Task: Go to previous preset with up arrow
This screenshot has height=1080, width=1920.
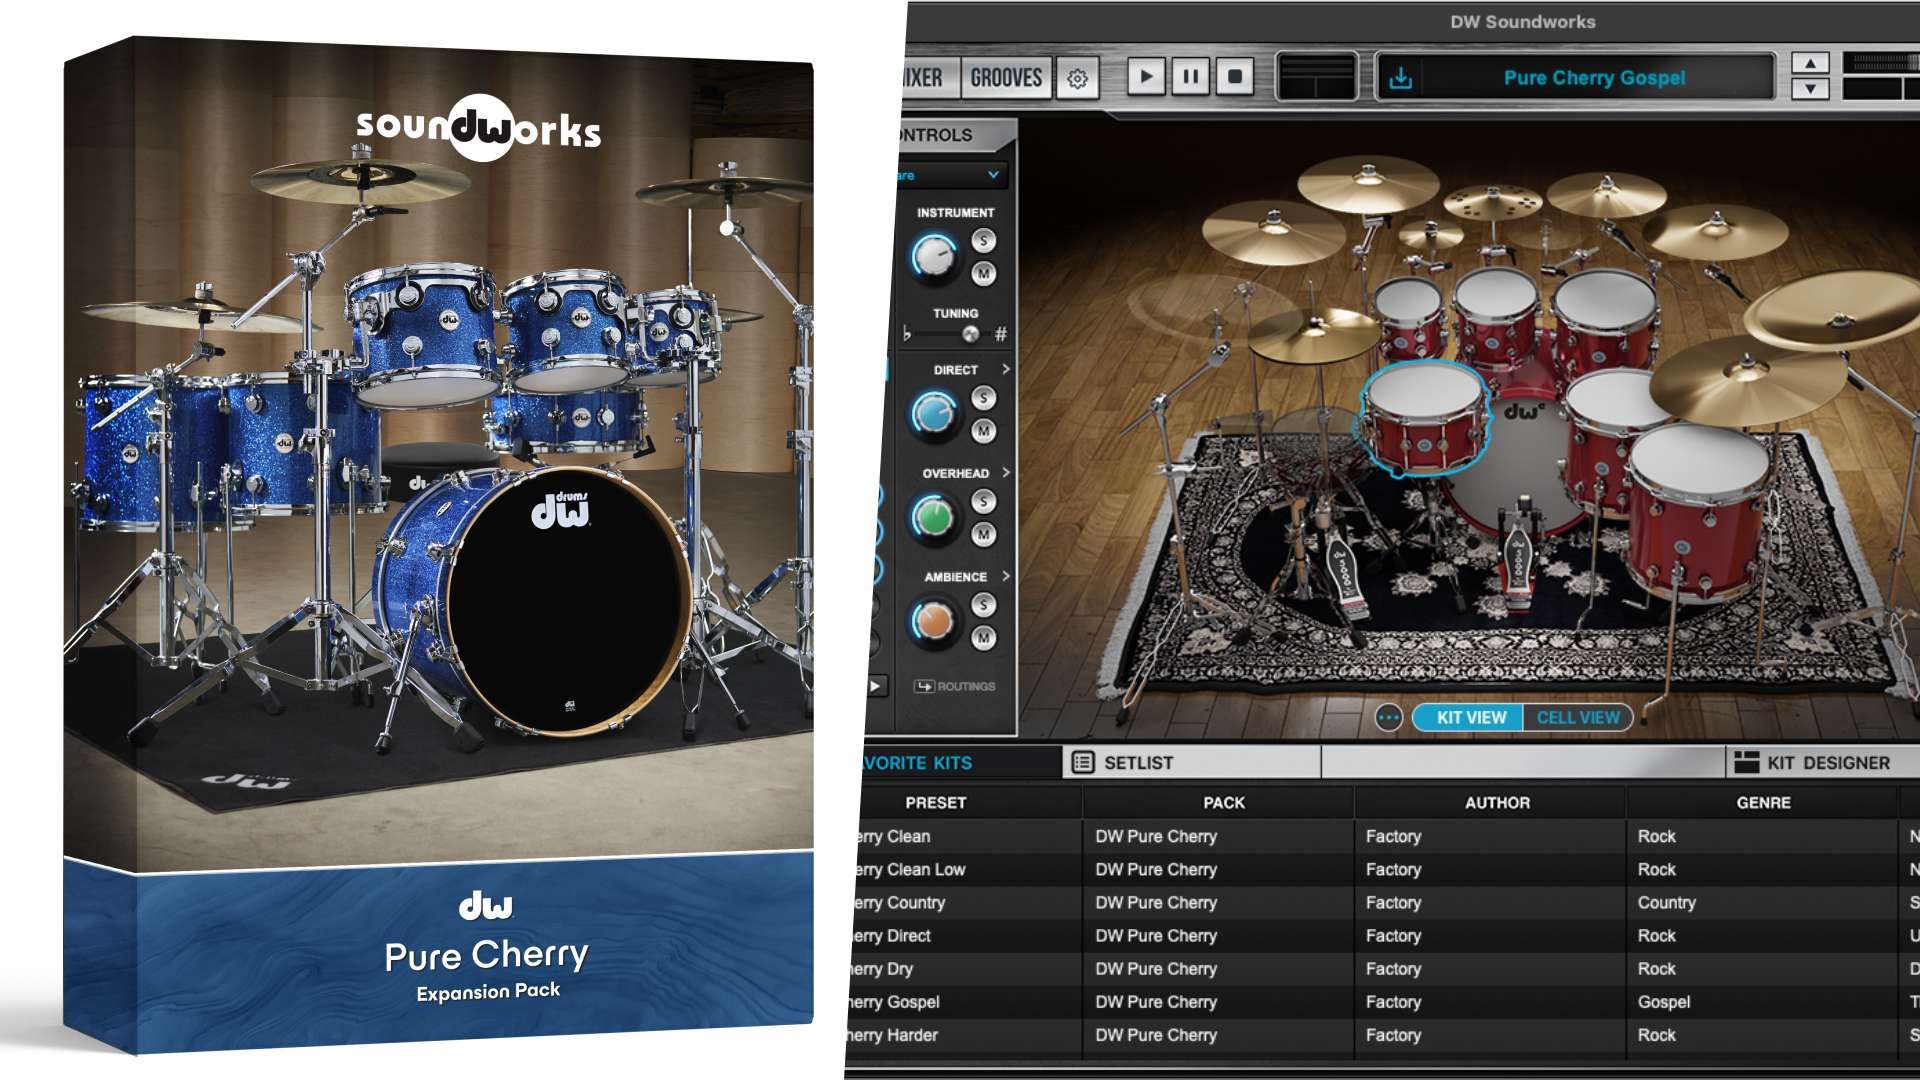Action: click(1810, 64)
